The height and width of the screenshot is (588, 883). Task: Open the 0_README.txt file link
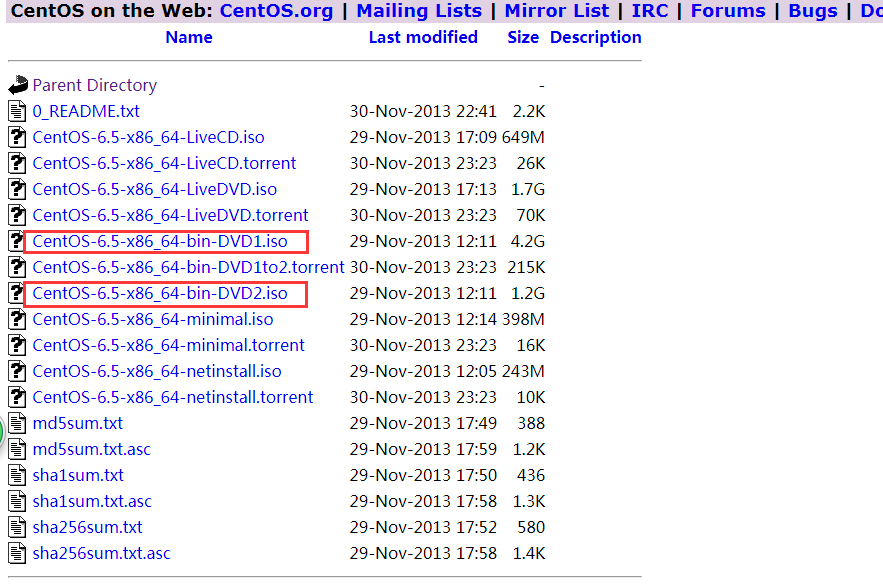pyautogui.click(x=86, y=111)
